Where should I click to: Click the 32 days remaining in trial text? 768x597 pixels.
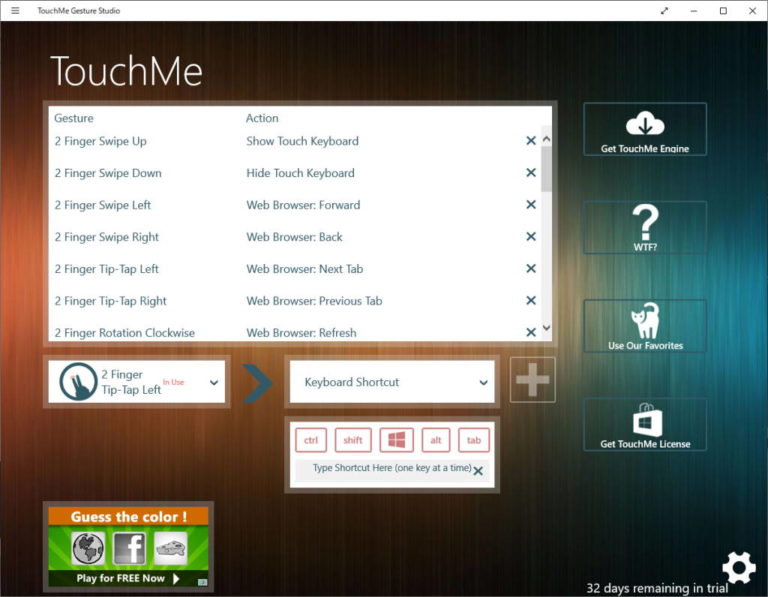coord(657,588)
